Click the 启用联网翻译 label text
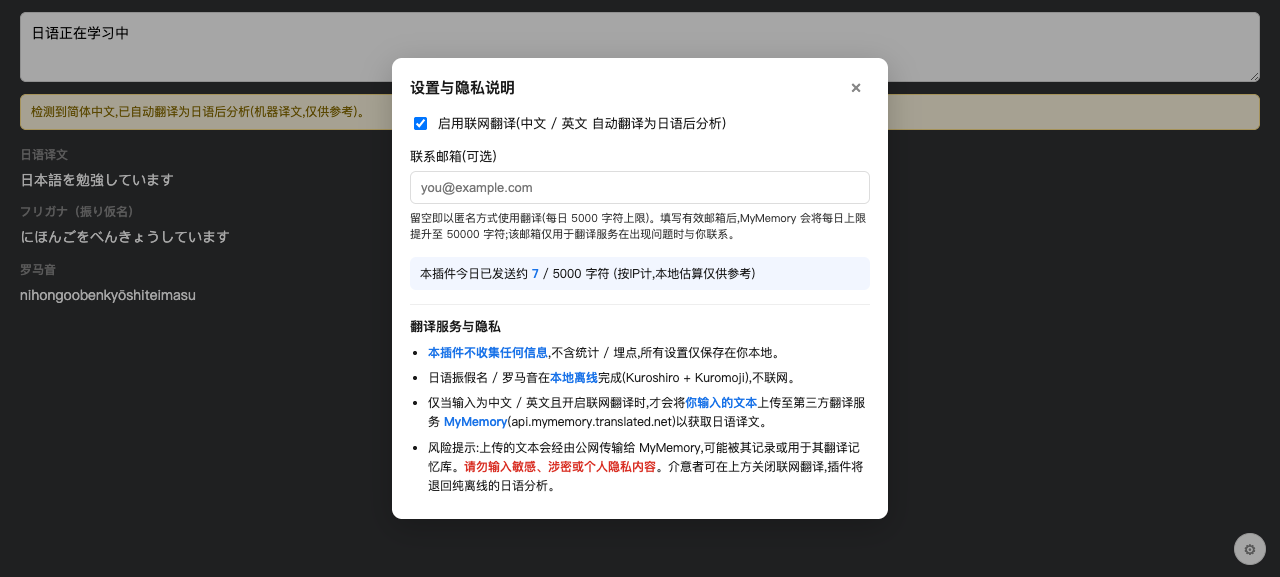This screenshot has height=577, width=1280. coord(582,124)
